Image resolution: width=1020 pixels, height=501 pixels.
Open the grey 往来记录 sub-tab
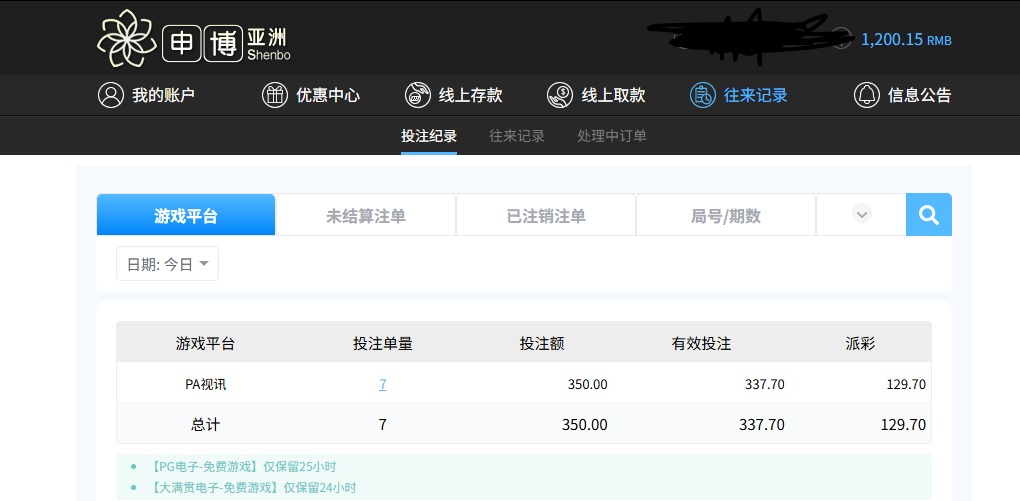point(517,136)
